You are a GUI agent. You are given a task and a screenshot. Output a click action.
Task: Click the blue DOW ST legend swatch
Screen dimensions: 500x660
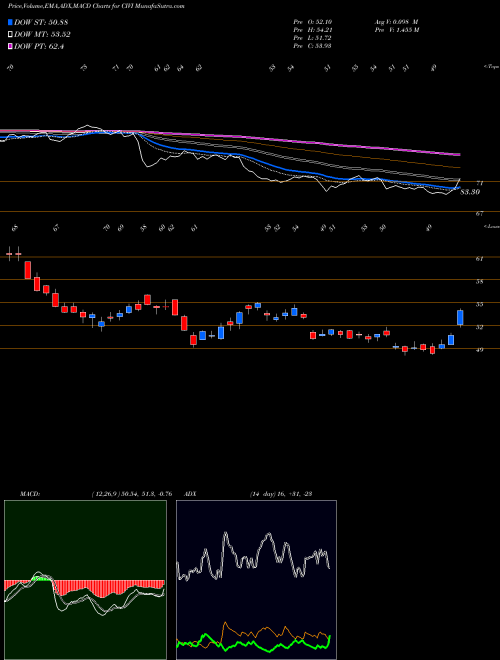(x=10, y=22)
